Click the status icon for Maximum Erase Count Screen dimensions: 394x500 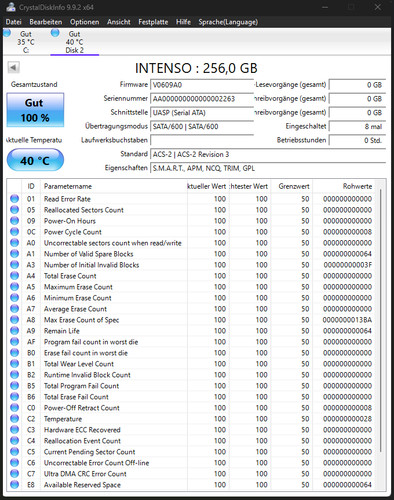click(x=14, y=287)
